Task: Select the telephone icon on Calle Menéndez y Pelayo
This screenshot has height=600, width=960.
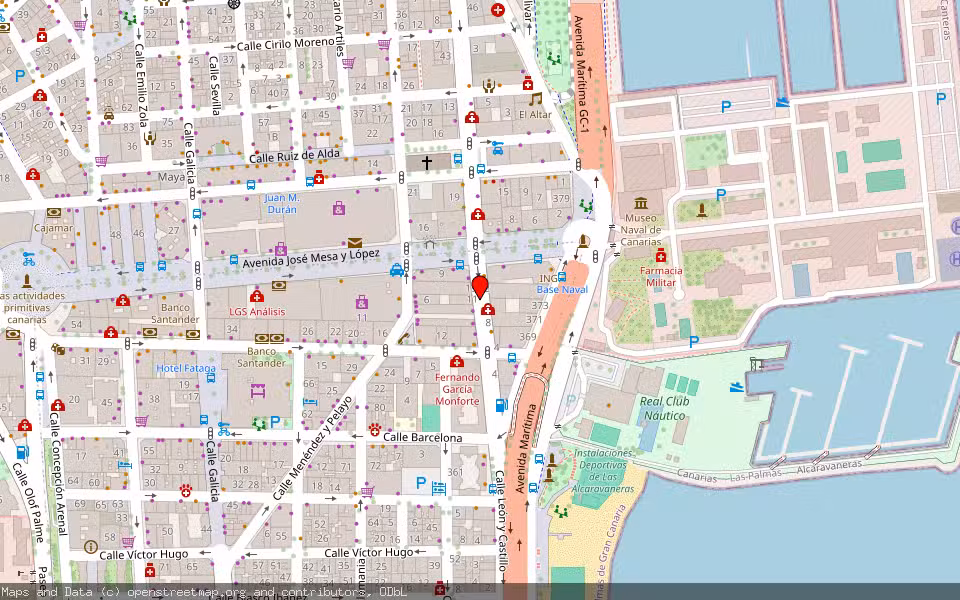Action: [x=403, y=338]
